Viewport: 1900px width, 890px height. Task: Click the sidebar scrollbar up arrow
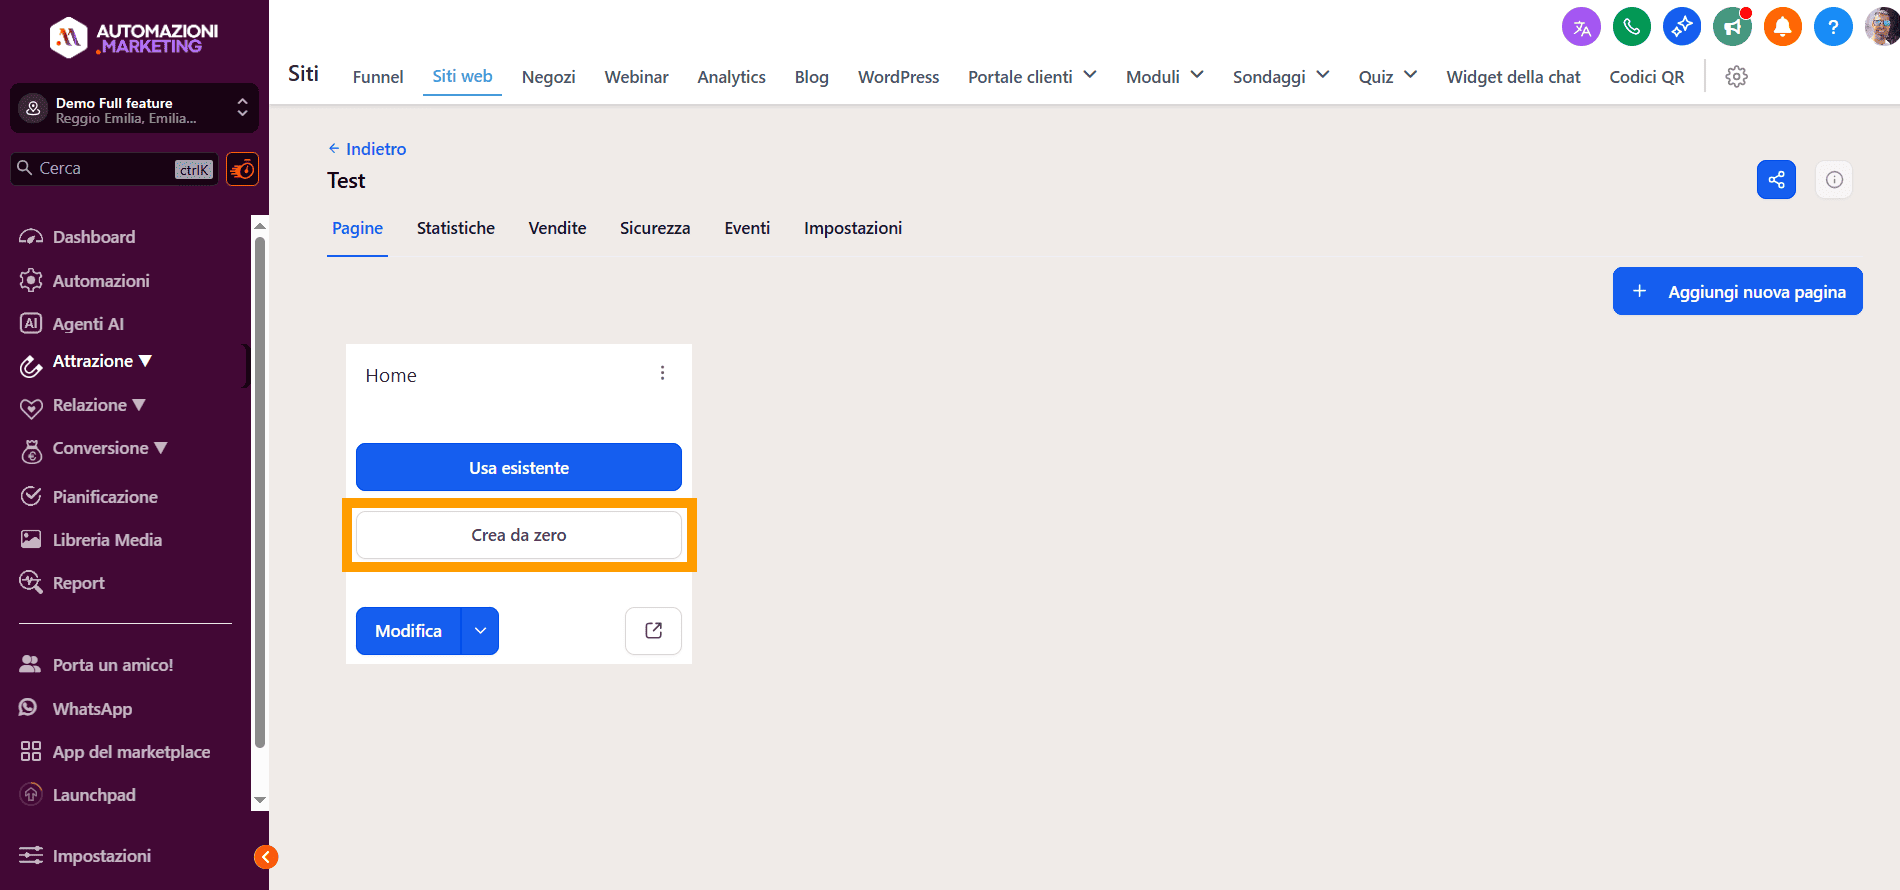tap(260, 226)
